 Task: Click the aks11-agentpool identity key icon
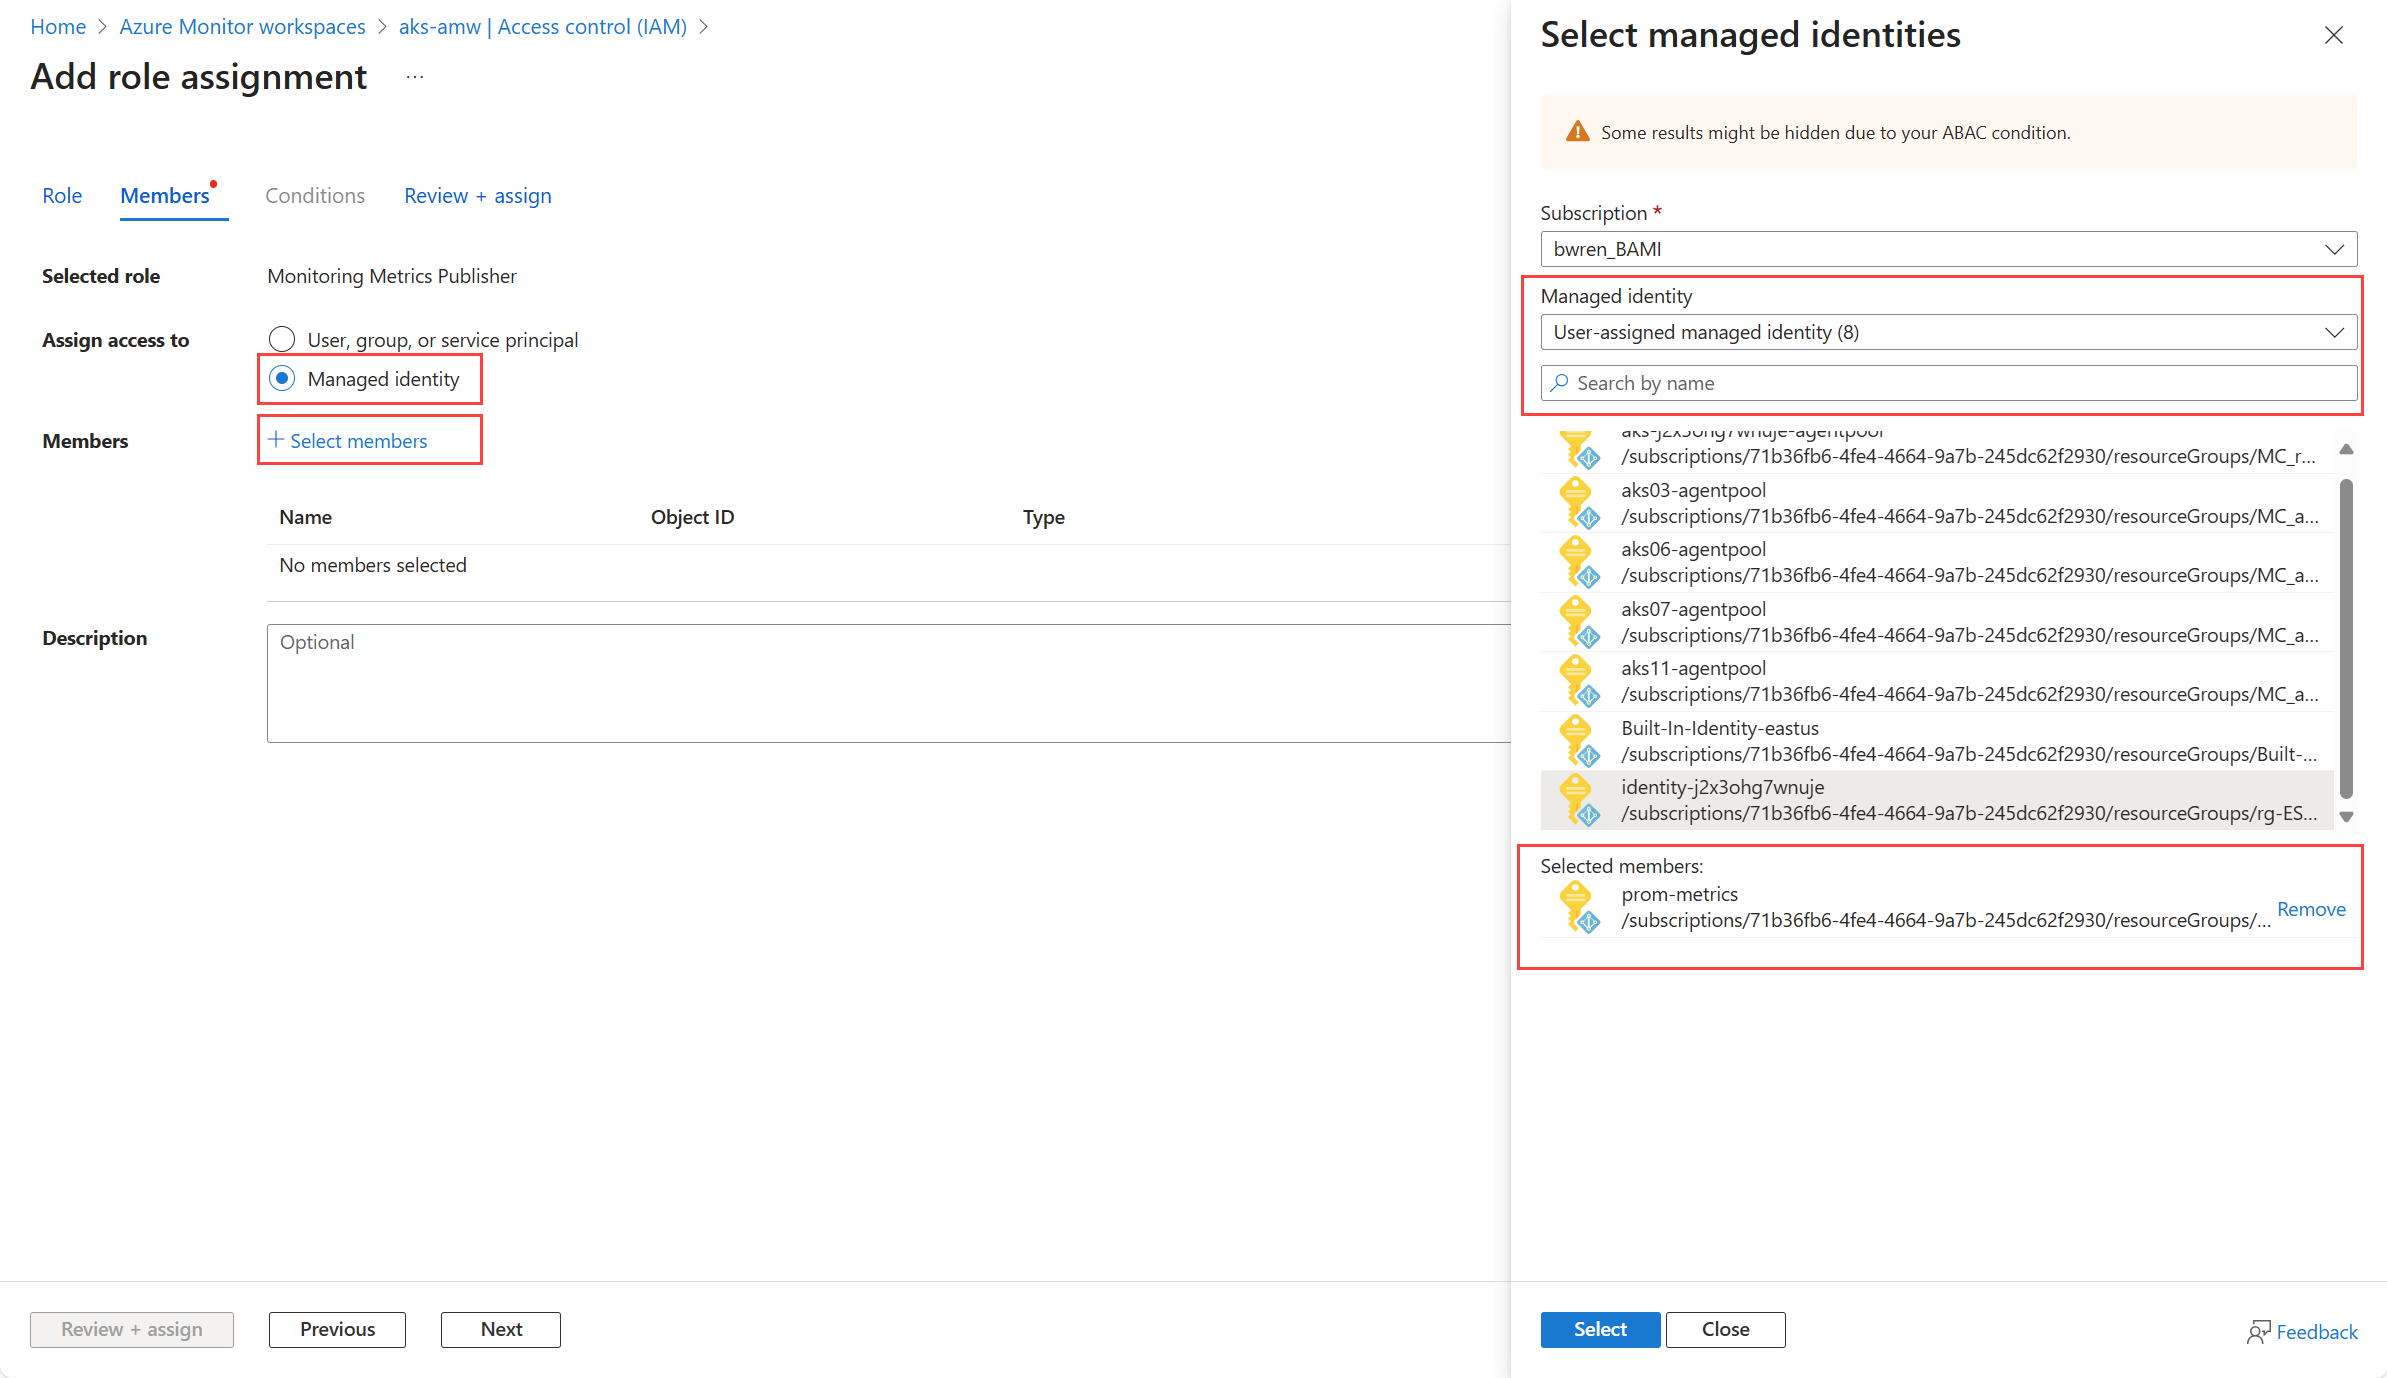(x=1579, y=681)
